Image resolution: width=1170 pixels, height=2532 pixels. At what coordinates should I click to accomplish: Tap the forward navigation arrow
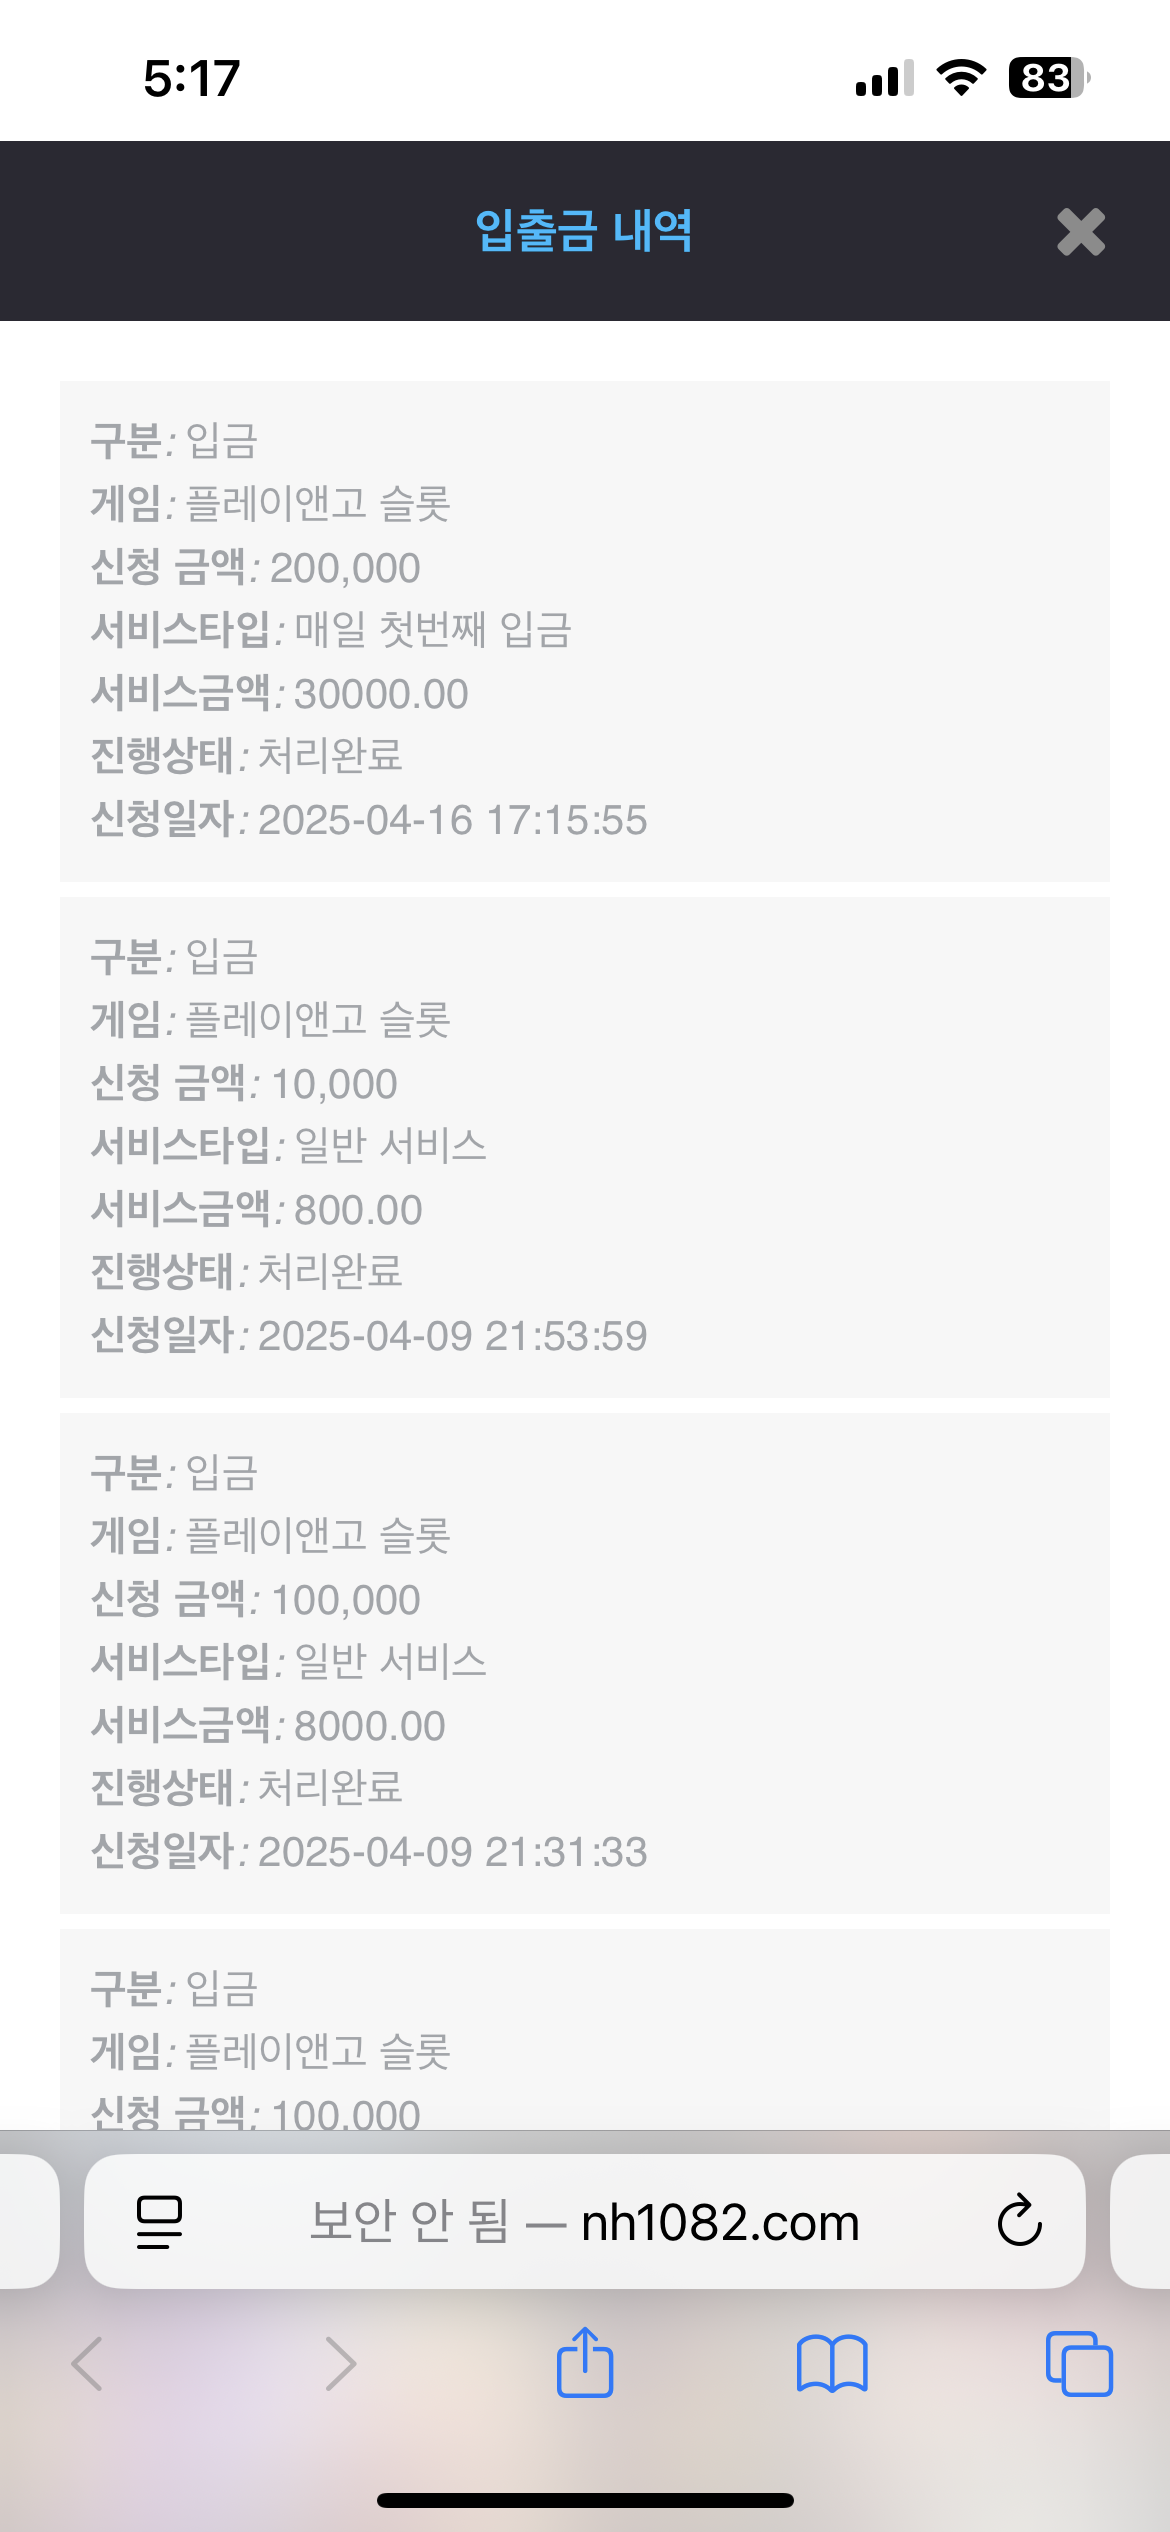point(340,2364)
